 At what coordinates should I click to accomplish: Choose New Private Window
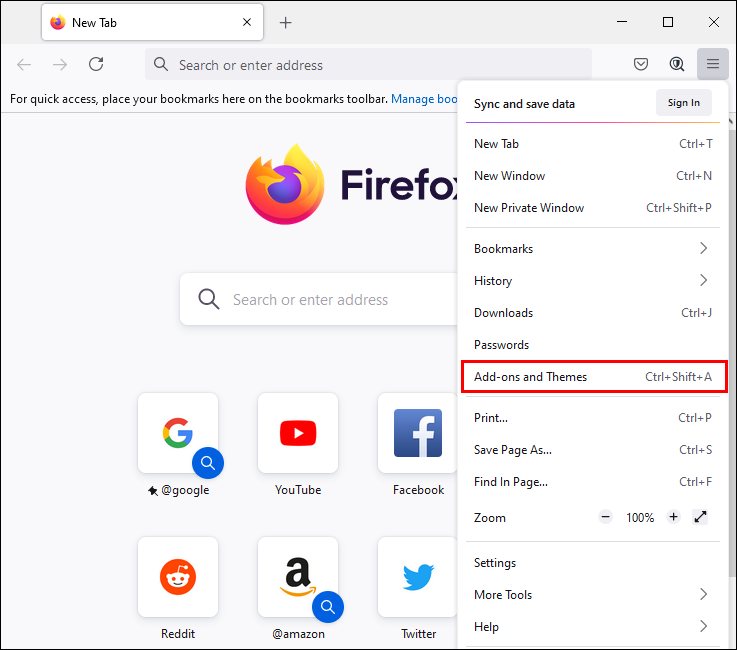[x=593, y=208]
